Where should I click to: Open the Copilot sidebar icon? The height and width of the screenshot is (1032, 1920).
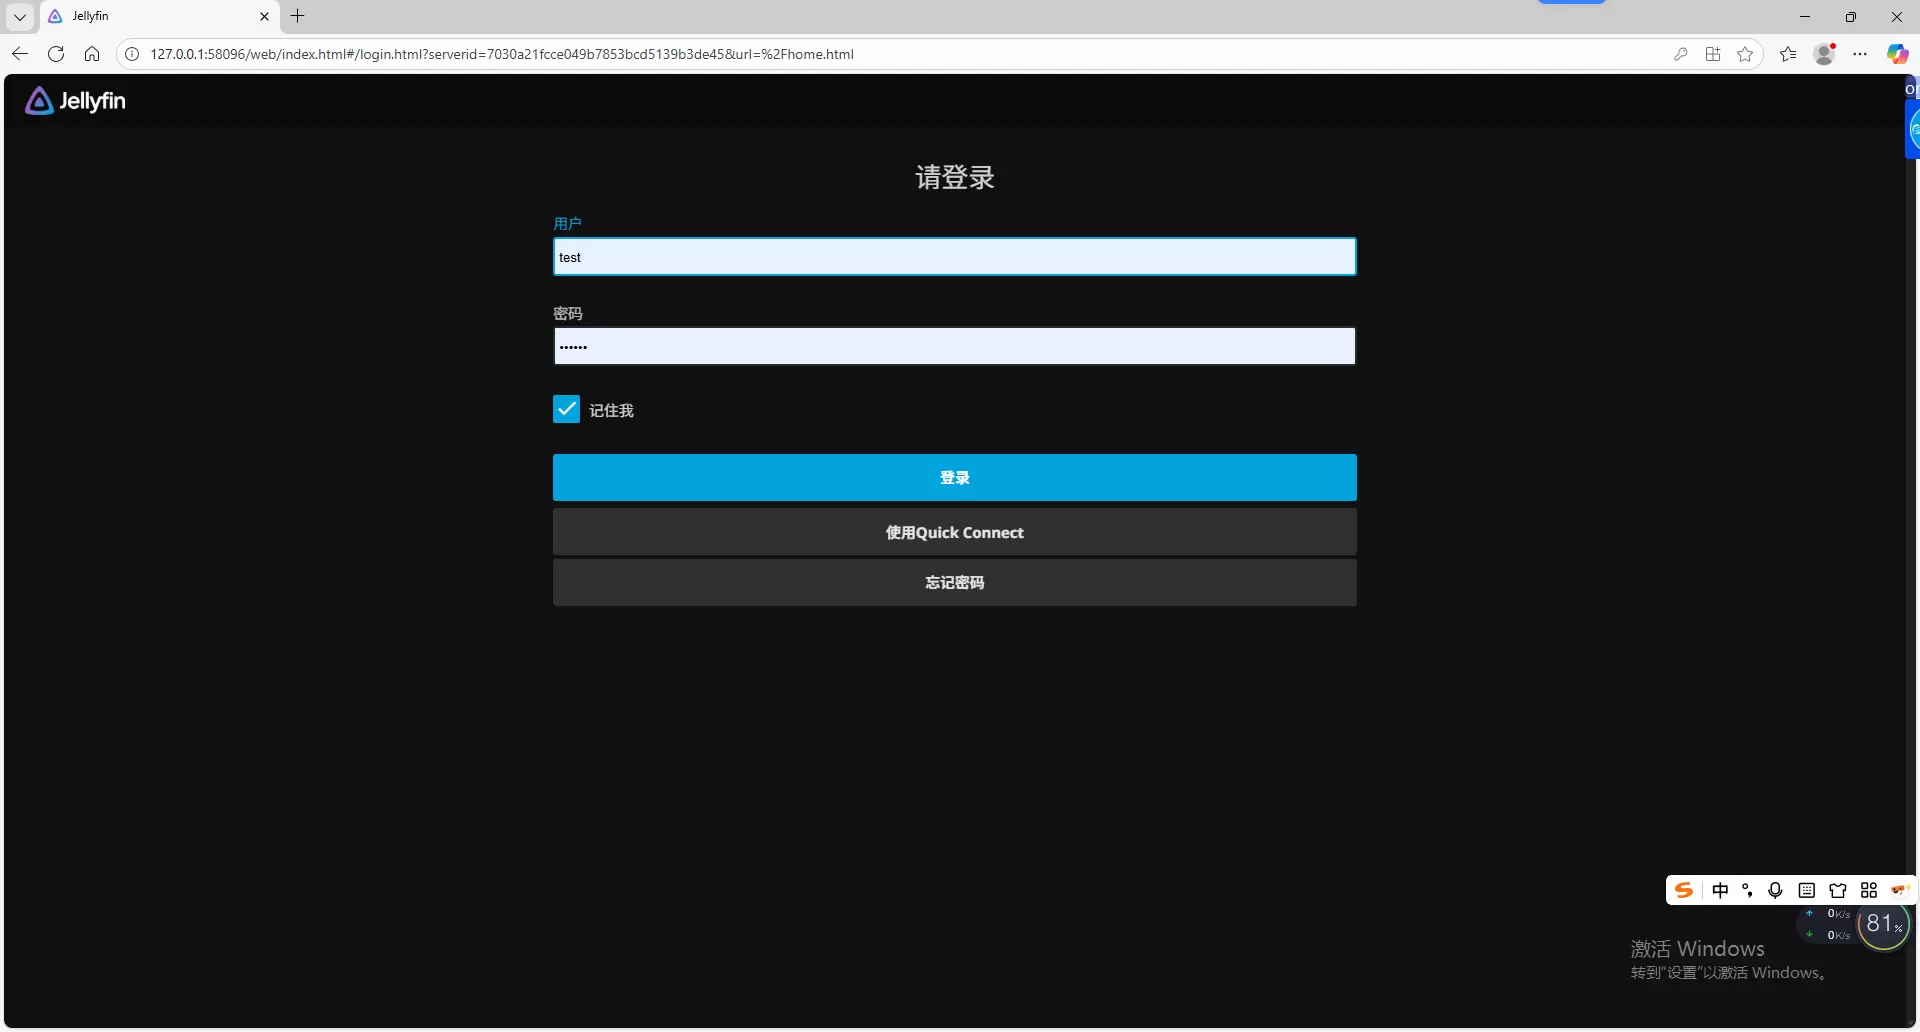[x=1897, y=54]
